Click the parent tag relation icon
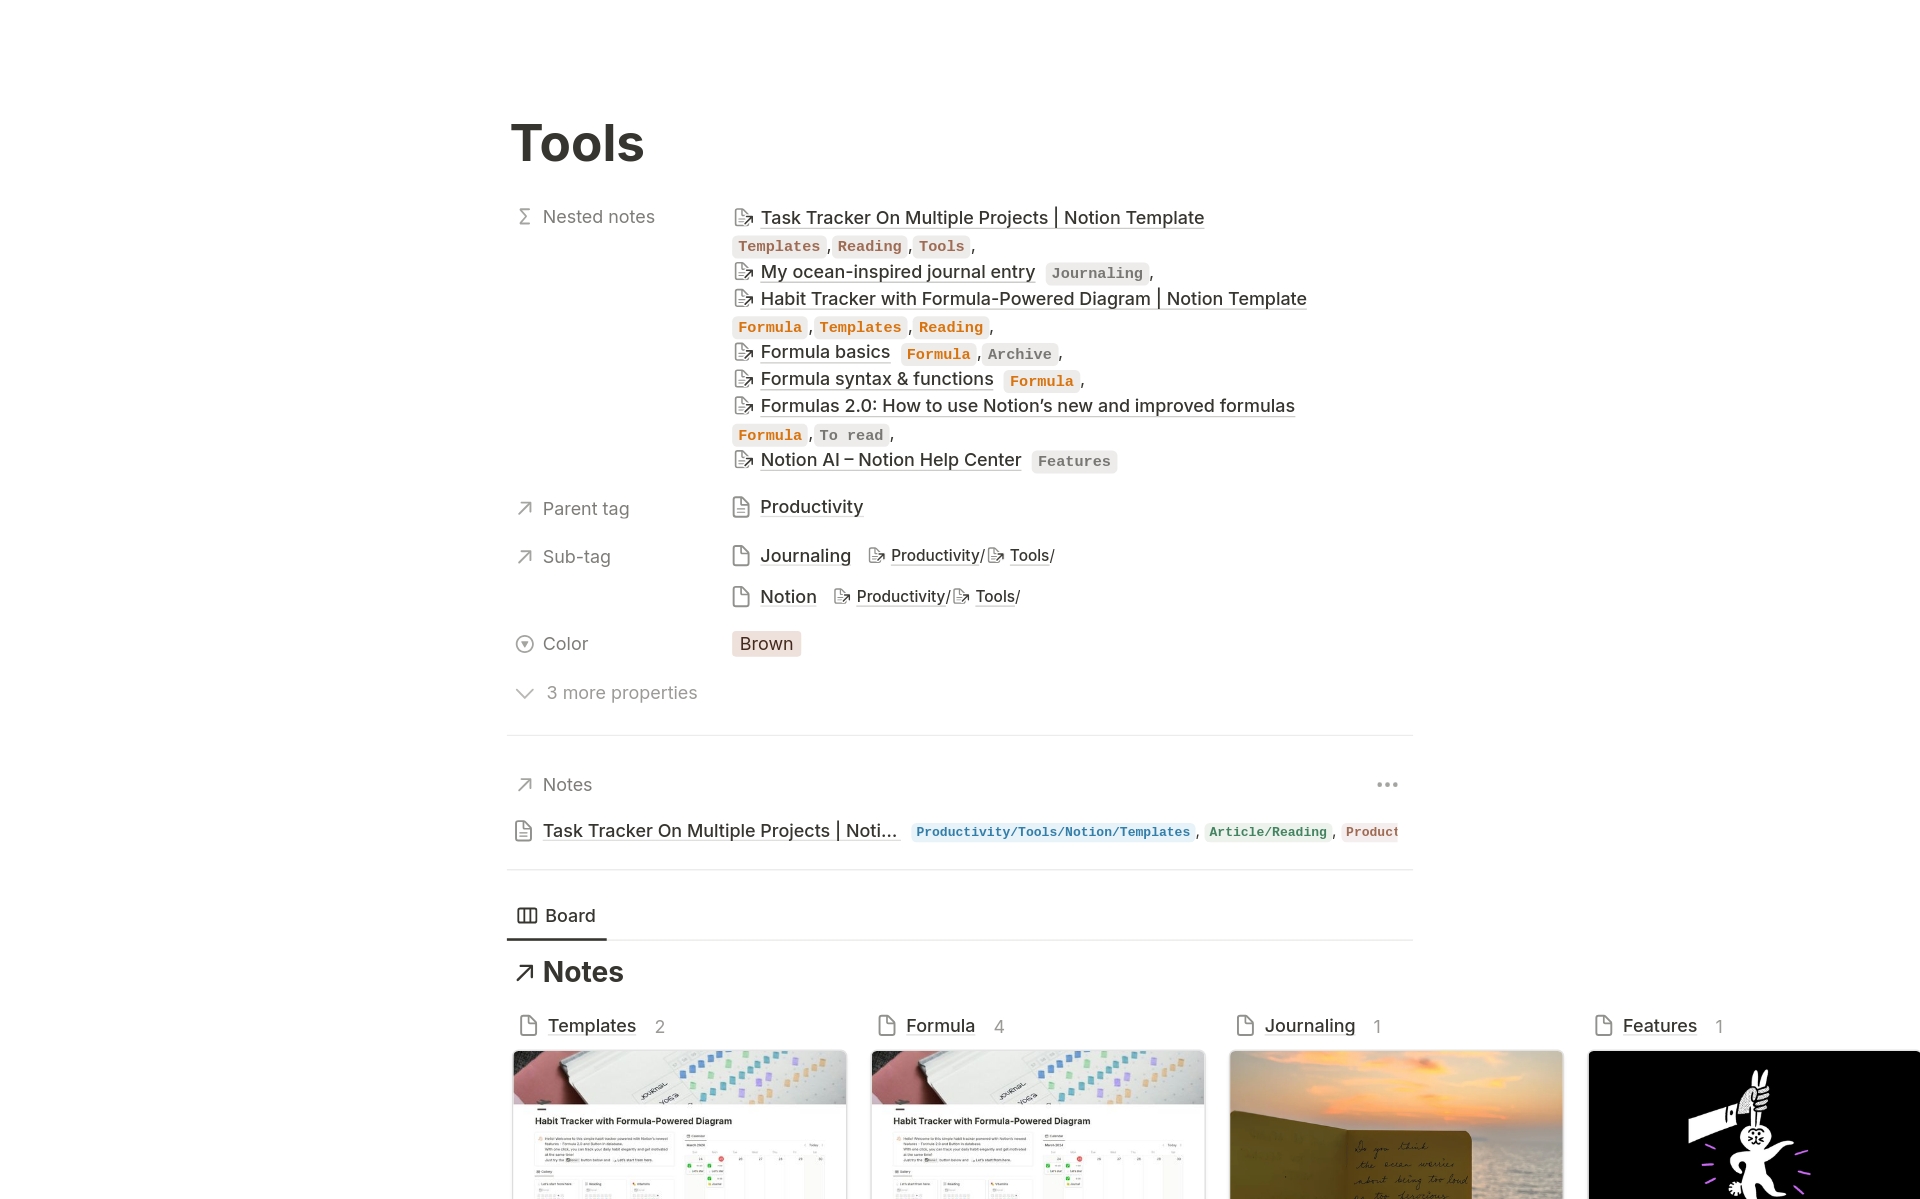Screen dimensions: 1920x1199 tap(526, 507)
